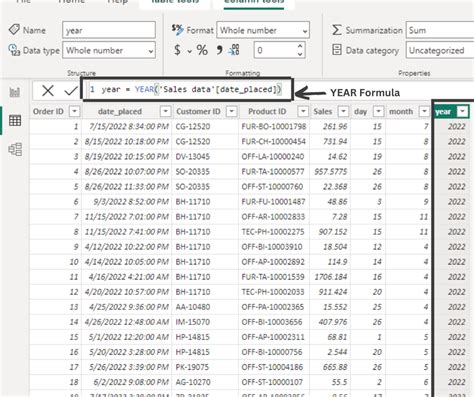The image size is (474, 397).
Task: Open the Data category Uncategorized dropdown
Action: (x=440, y=50)
